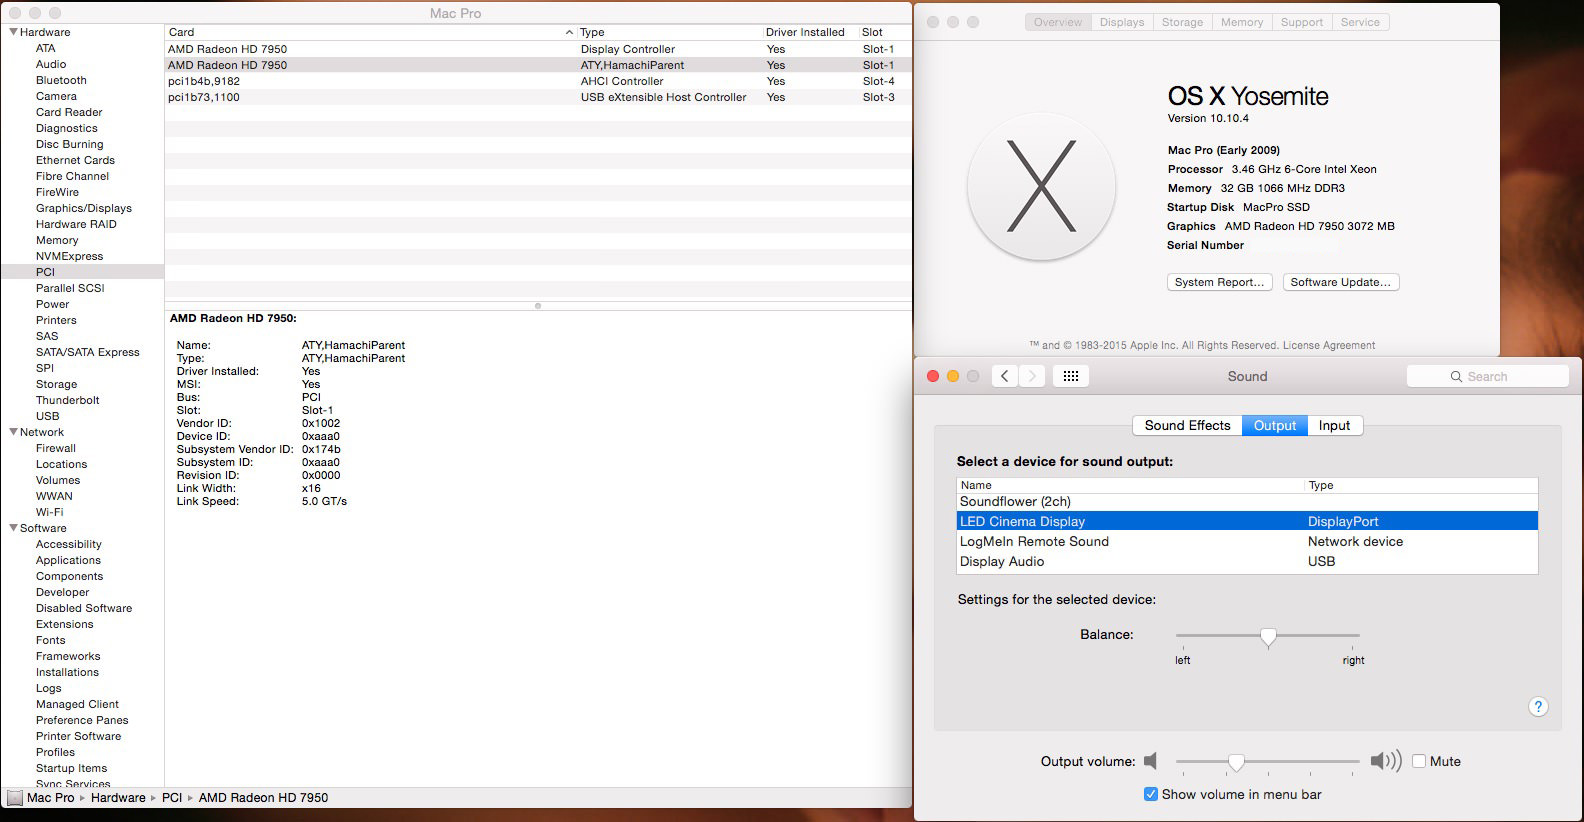1584x822 pixels.
Task: Switch to the Input tab
Action: [1334, 425]
